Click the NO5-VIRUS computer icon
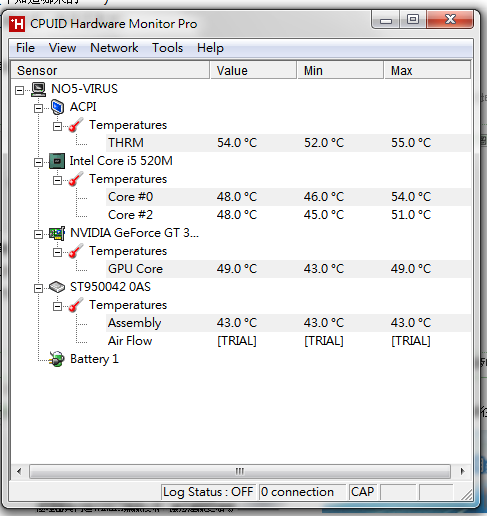 coord(38,89)
